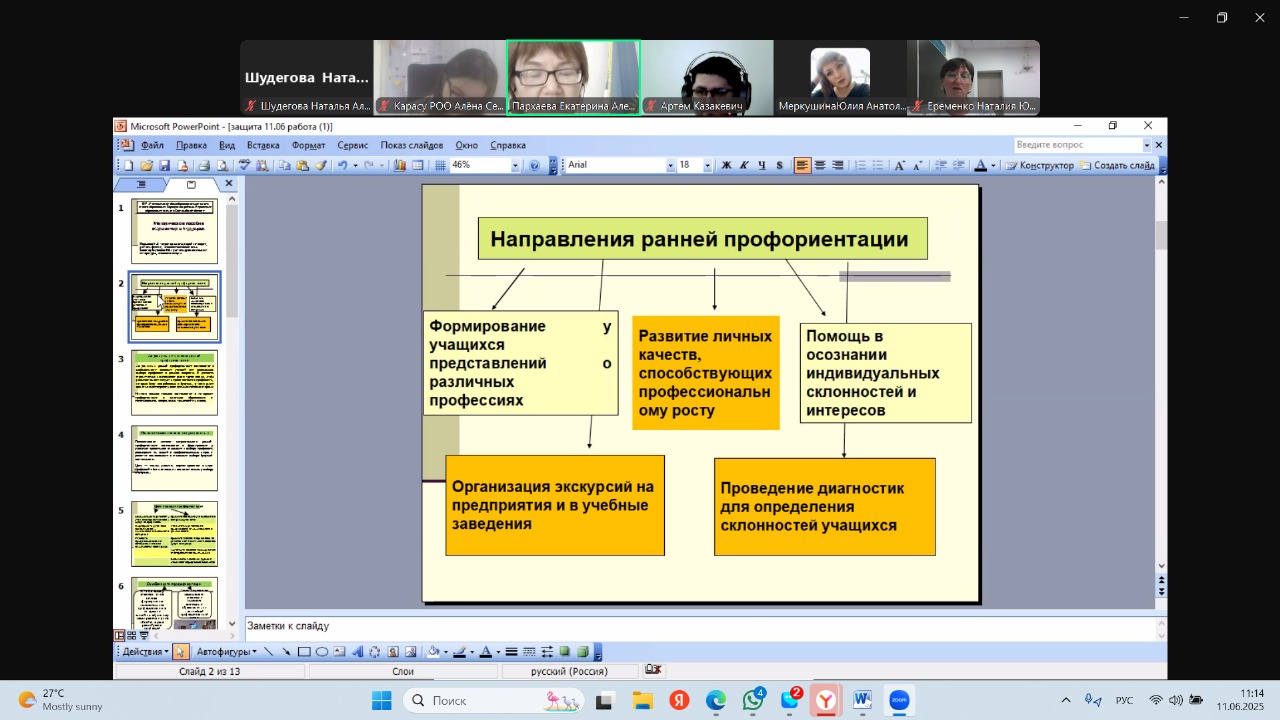Open the Arial font name dropdown

point(670,166)
